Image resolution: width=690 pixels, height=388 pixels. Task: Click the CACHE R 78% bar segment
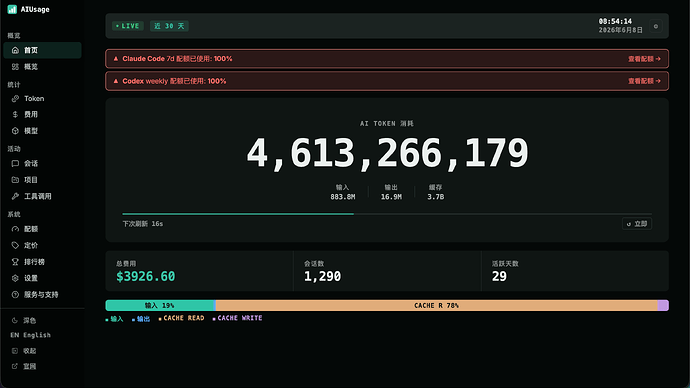[437, 305]
